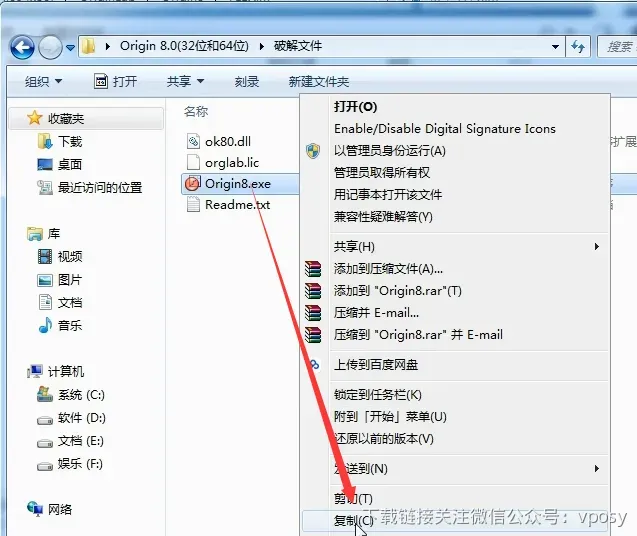637x536 pixels.
Task: Go back with the Back arrow button
Action: [22, 47]
